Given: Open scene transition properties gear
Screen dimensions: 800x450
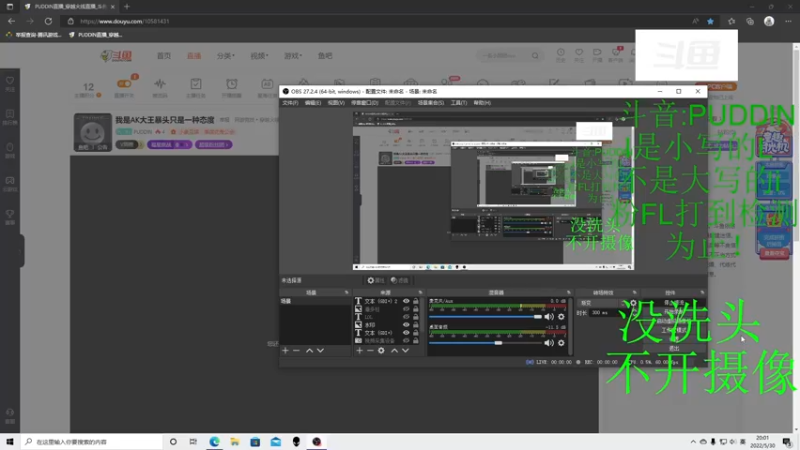Looking at the screenshot, I should click(x=633, y=303).
